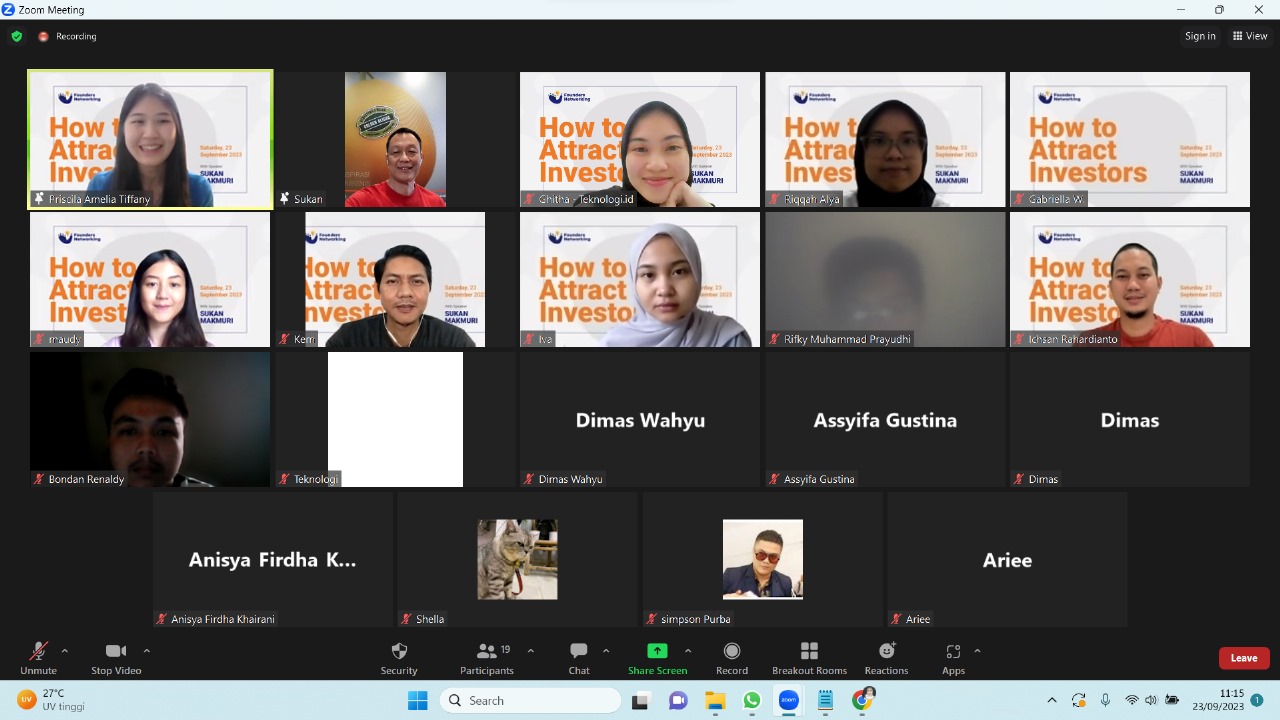This screenshot has height=720, width=1280.
Task: Click the Recording indicator at top left
Action: click(64, 36)
